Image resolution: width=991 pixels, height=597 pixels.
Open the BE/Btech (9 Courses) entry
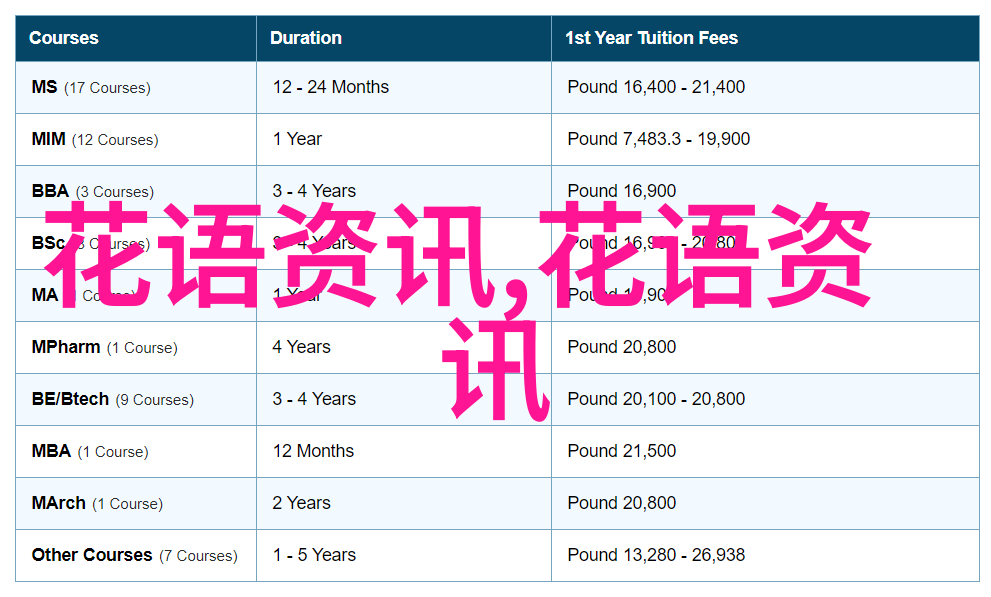[112, 399]
